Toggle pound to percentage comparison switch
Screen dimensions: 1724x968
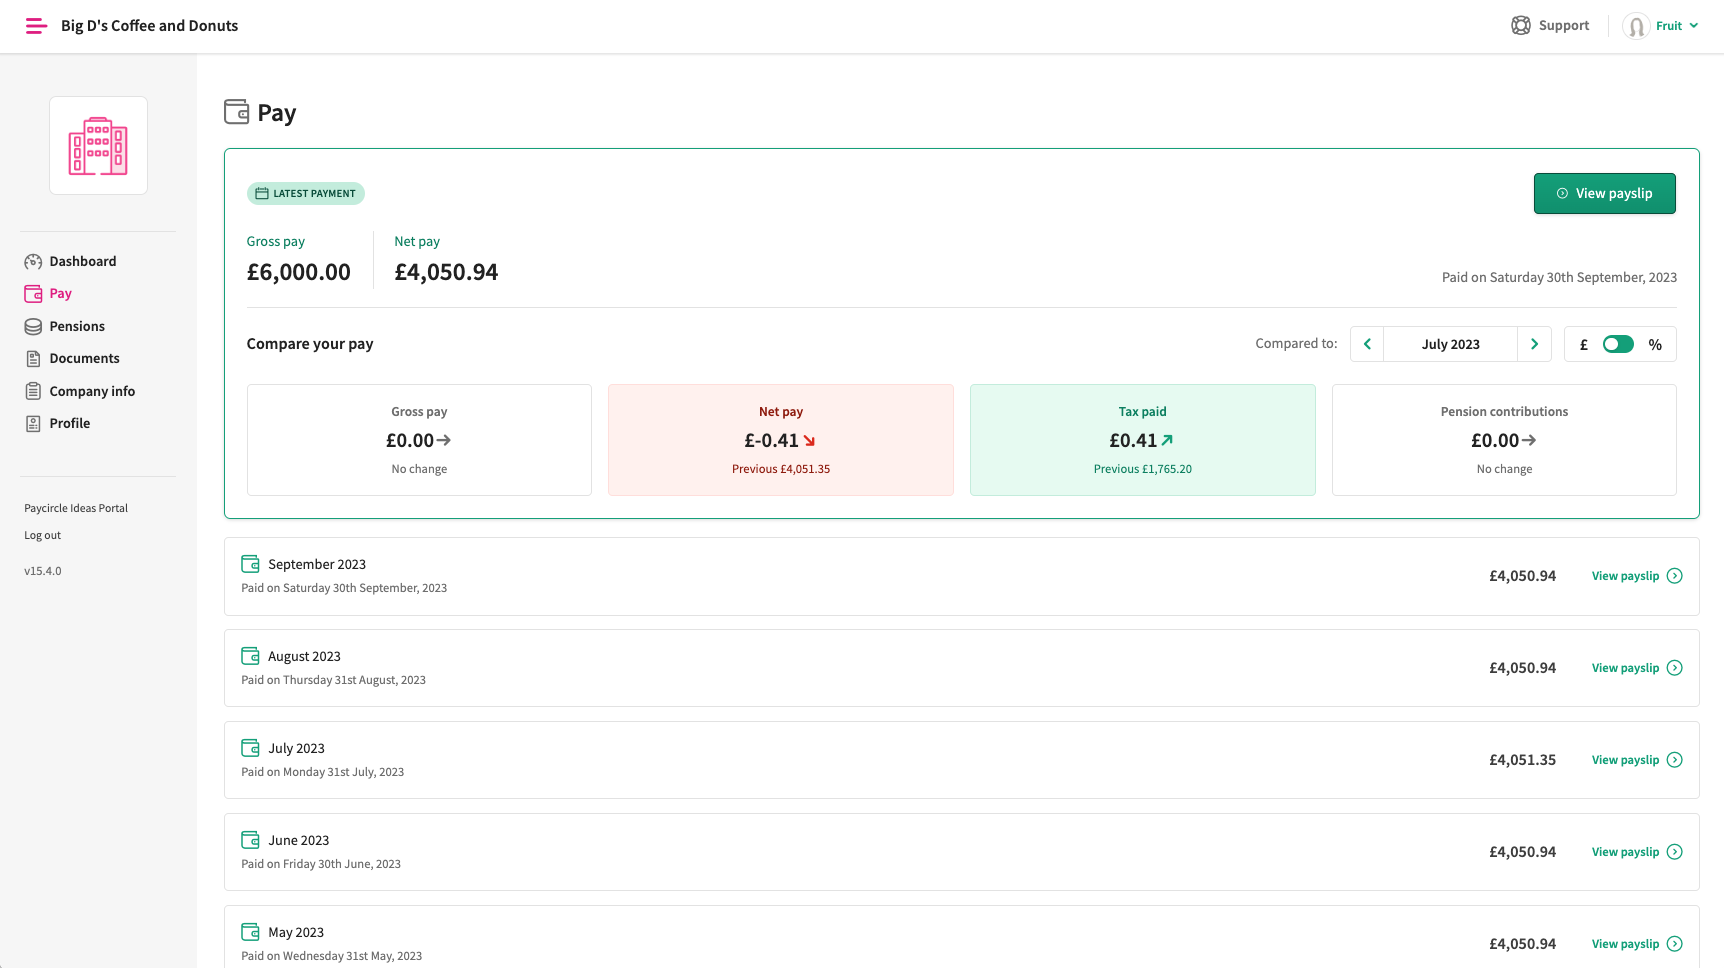tap(1618, 344)
